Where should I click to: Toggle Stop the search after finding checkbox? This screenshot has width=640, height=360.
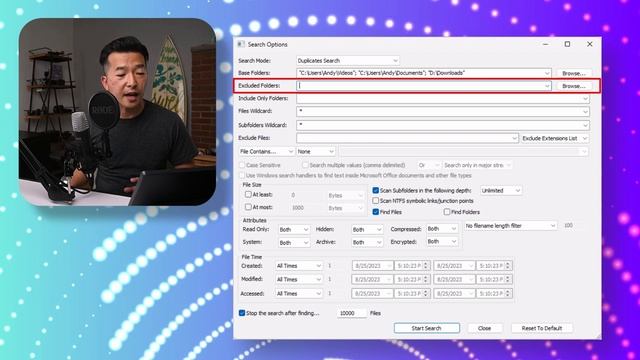pos(242,313)
